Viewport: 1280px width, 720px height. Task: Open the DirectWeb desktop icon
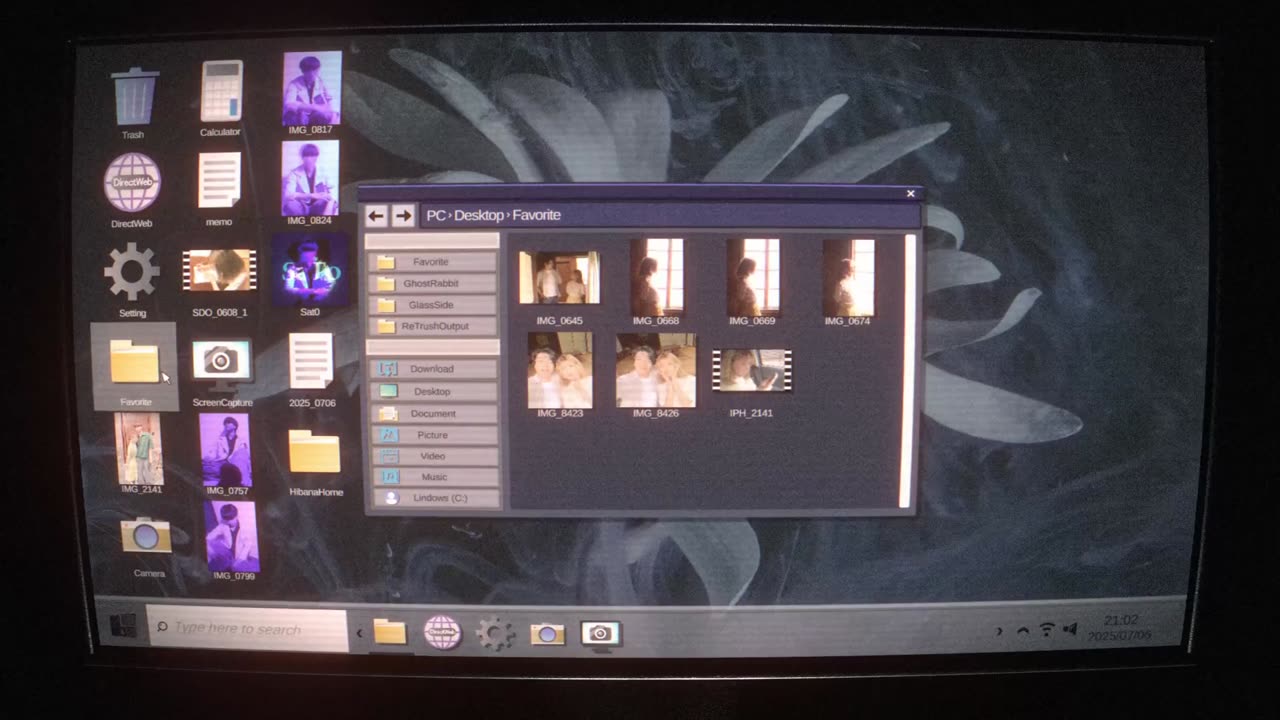131,184
